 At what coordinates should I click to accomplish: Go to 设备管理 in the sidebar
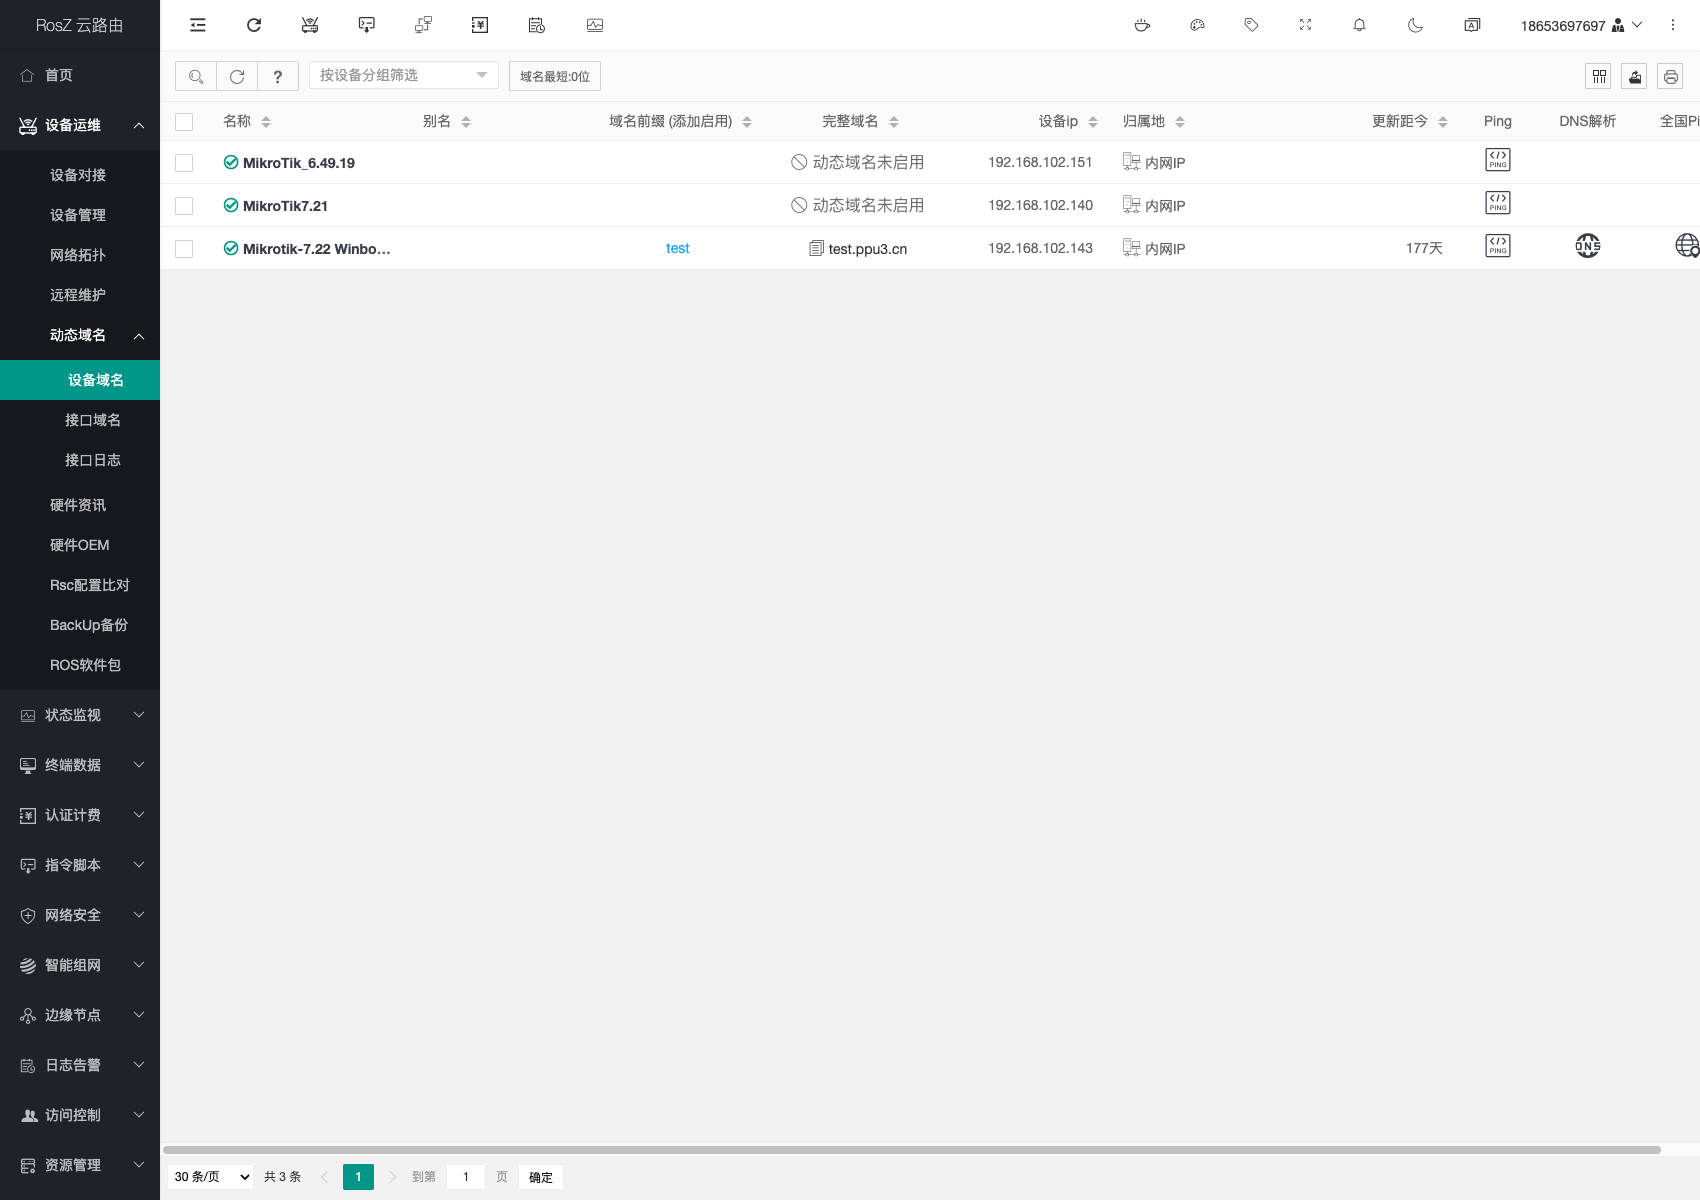(78, 215)
